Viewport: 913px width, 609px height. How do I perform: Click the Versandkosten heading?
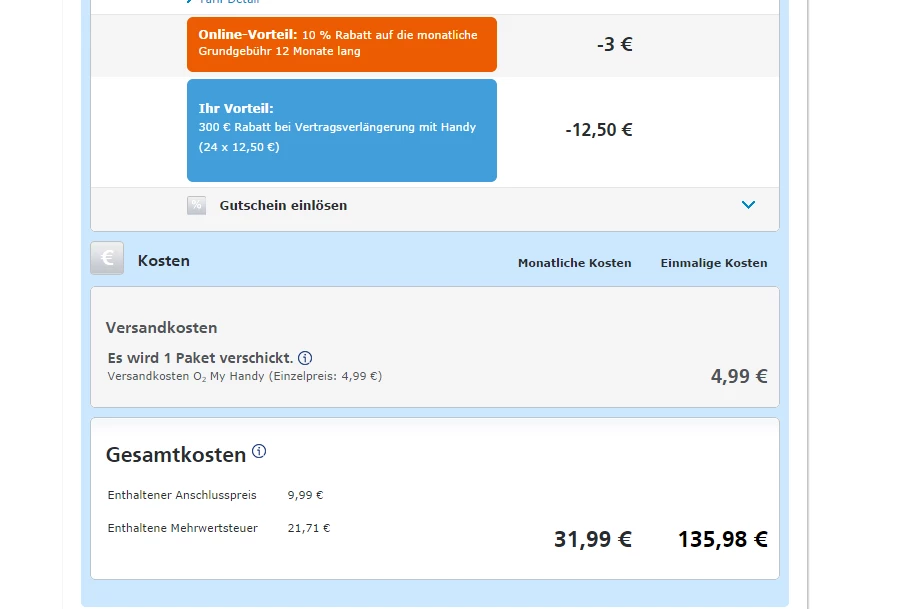tap(161, 327)
